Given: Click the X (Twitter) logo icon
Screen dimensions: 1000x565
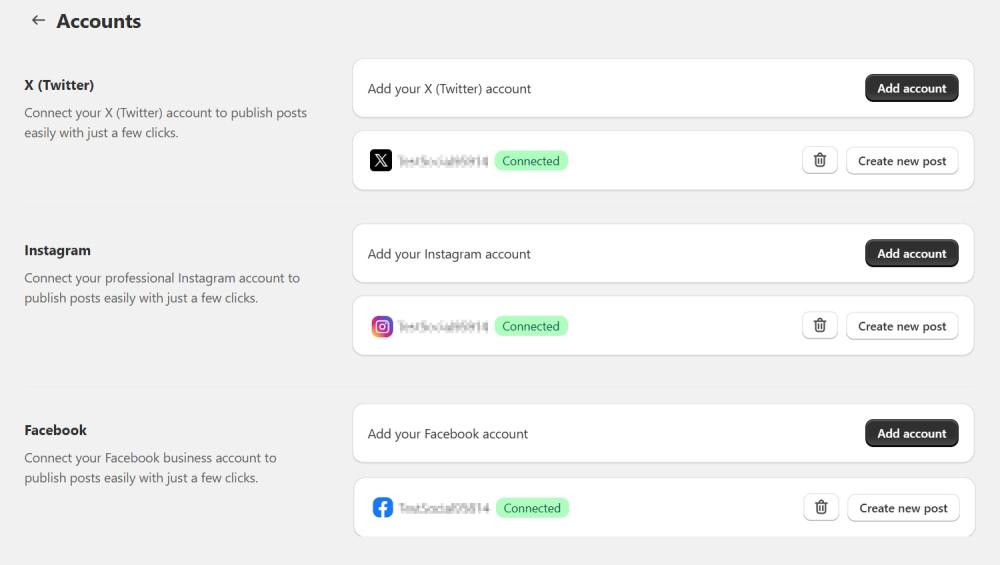Looking at the screenshot, I should (x=381, y=160).
